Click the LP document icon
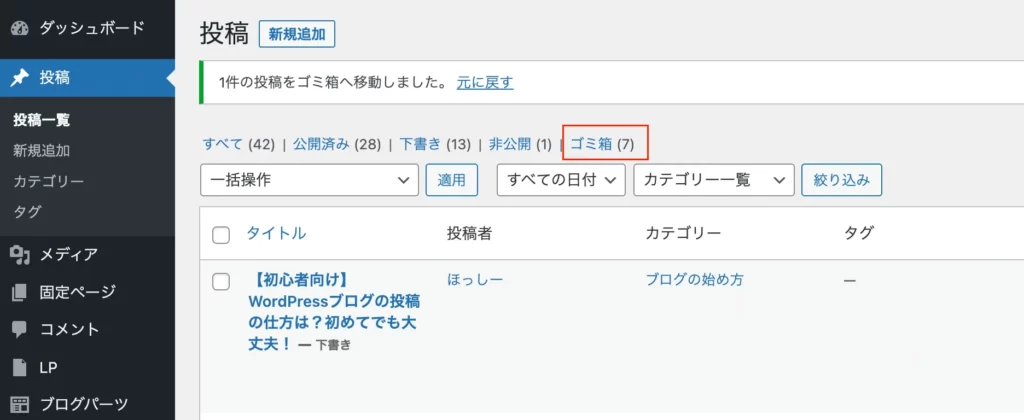Screen dimensions: 1024x420 point(20,367)
